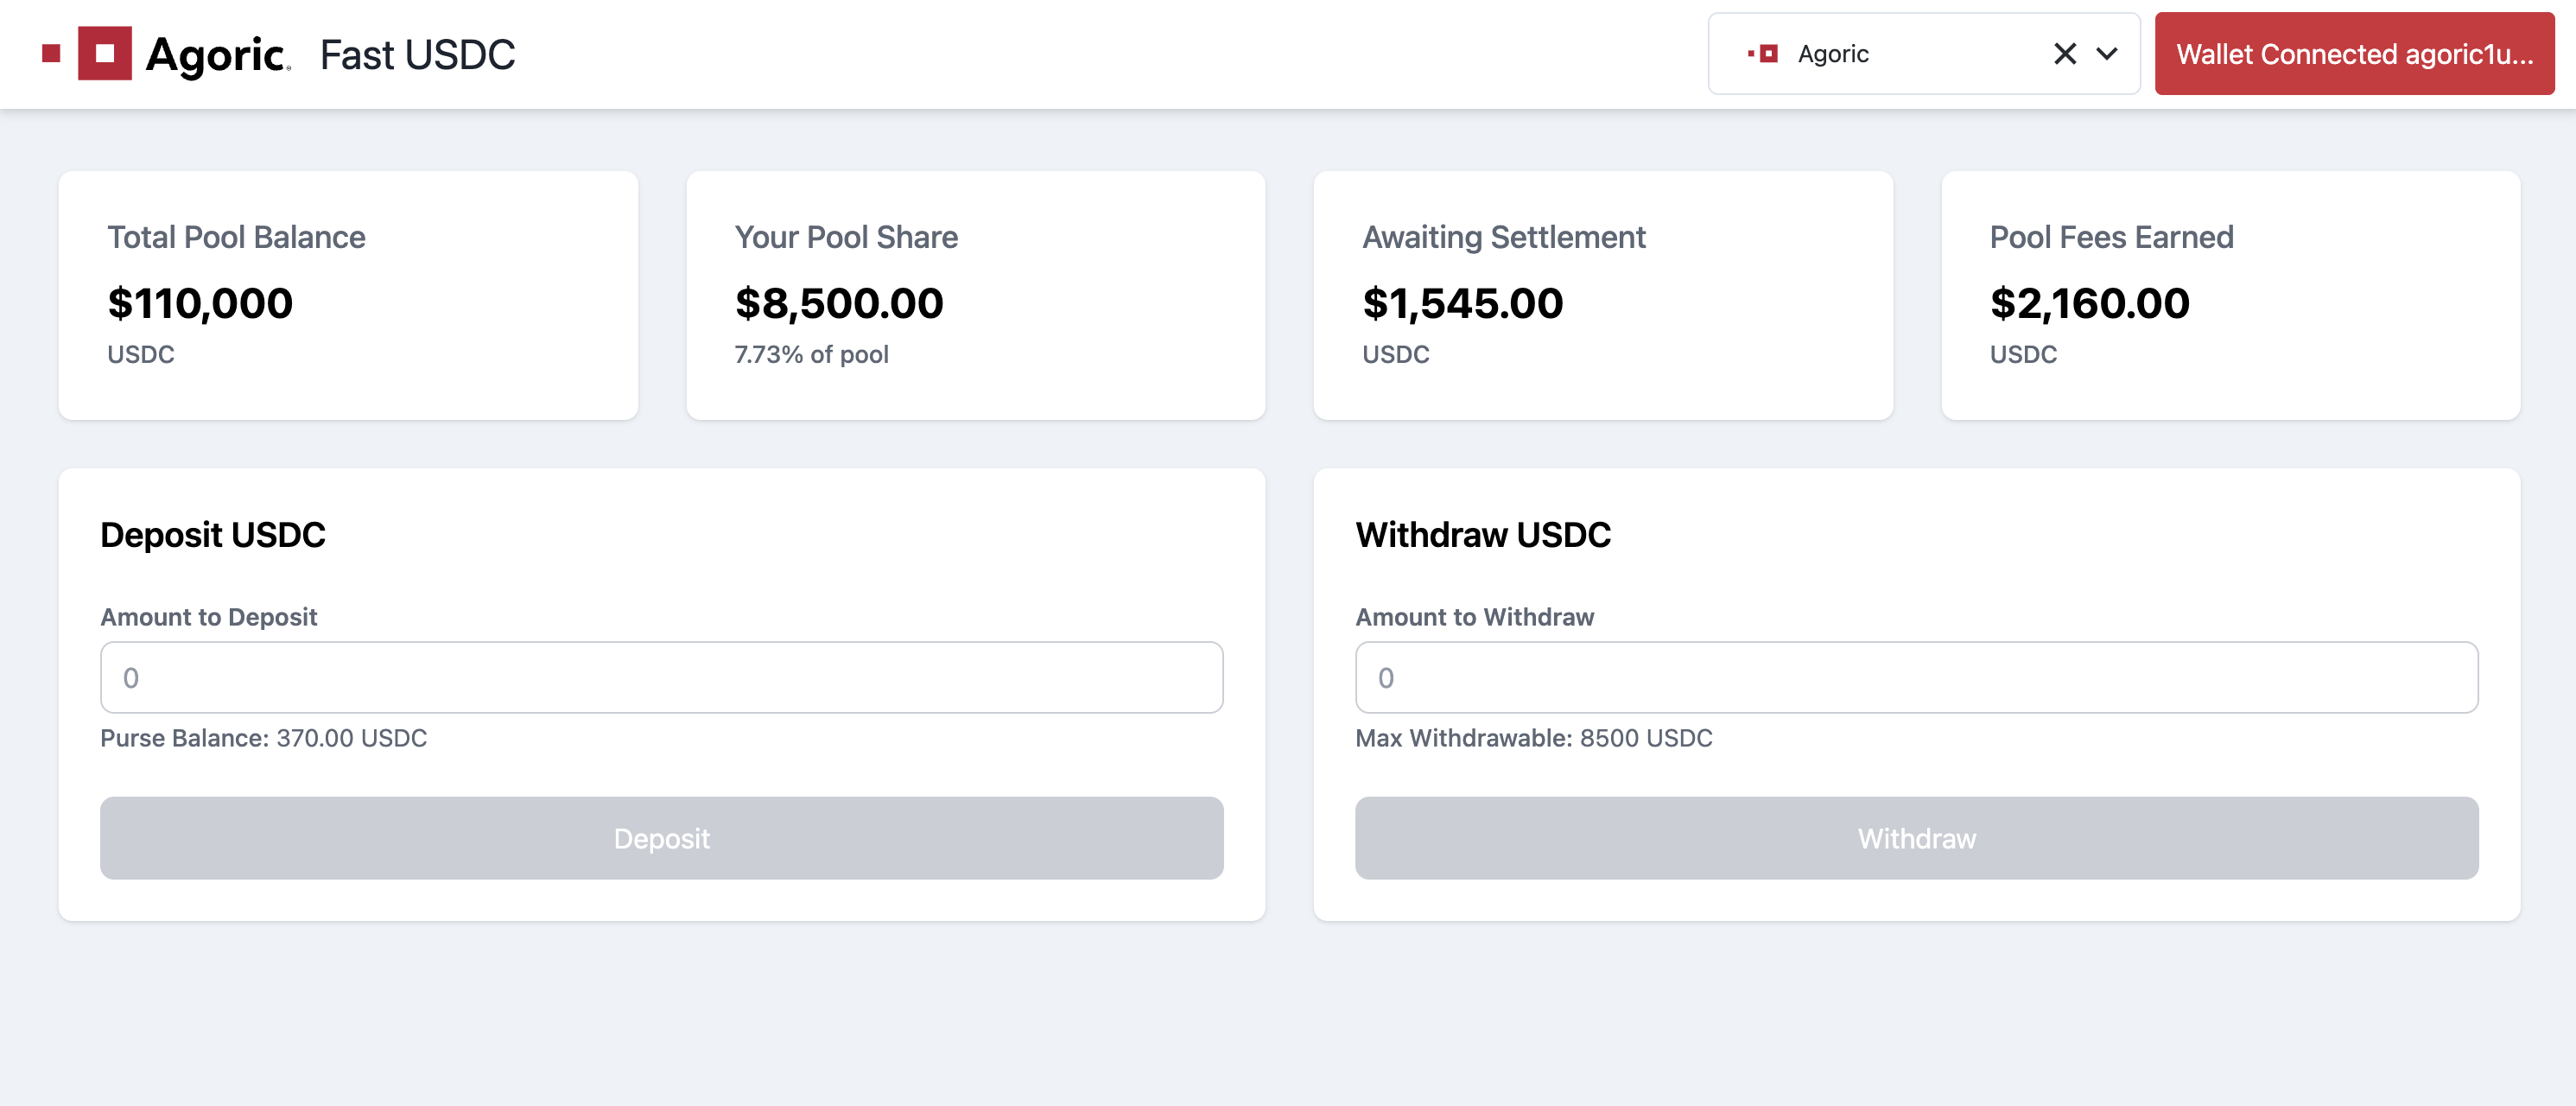Click the Amount to Deposit input field
Screen dimensions: 2576x1106
(660, 677)
